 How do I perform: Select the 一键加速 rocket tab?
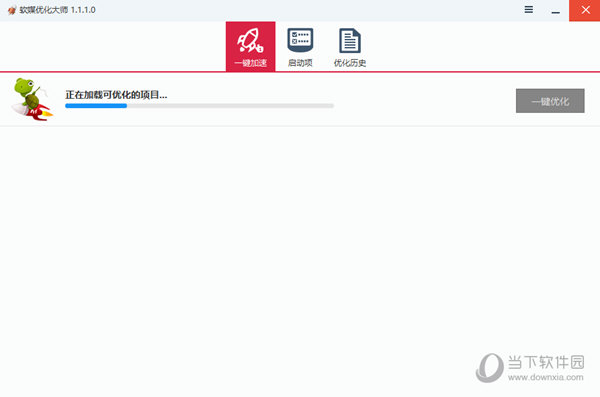(x=250, y=46)
